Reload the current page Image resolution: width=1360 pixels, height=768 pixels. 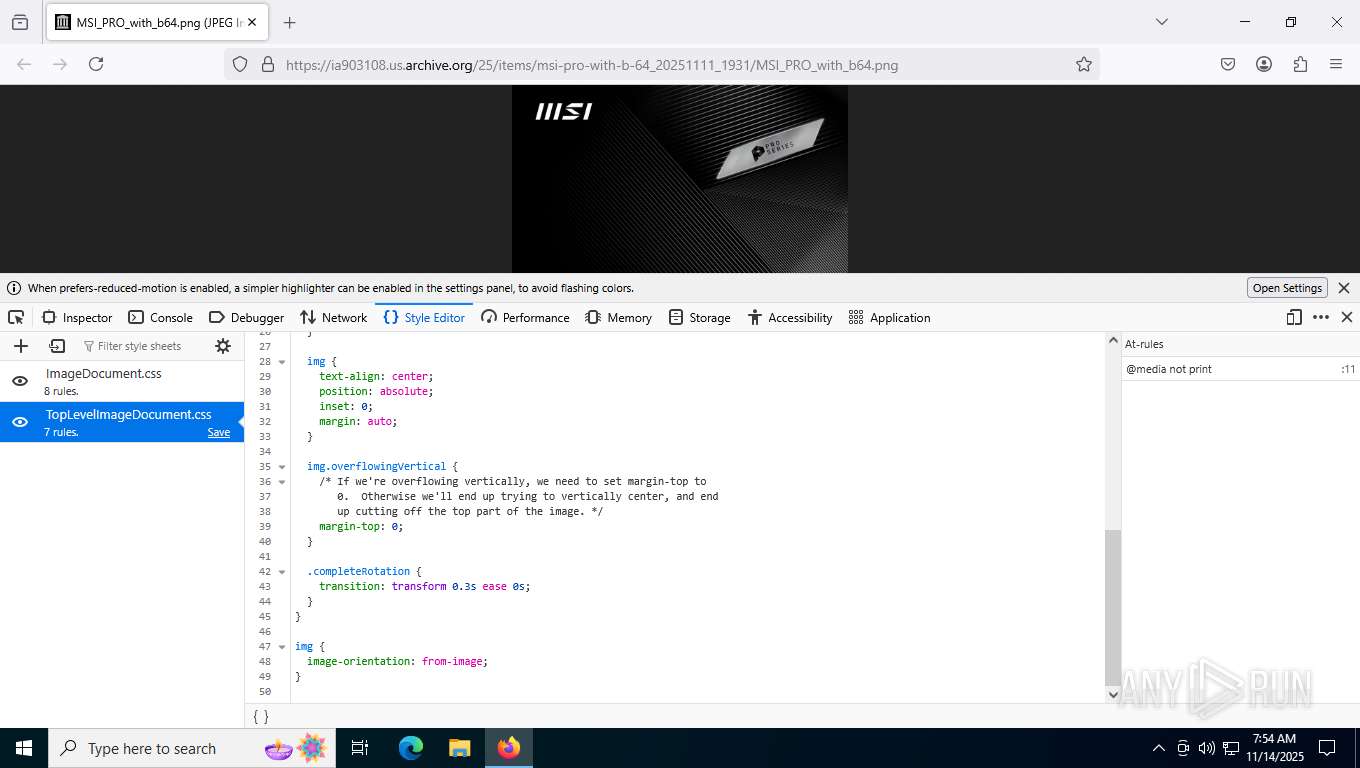pyautogui.click(x=96, y=64)
